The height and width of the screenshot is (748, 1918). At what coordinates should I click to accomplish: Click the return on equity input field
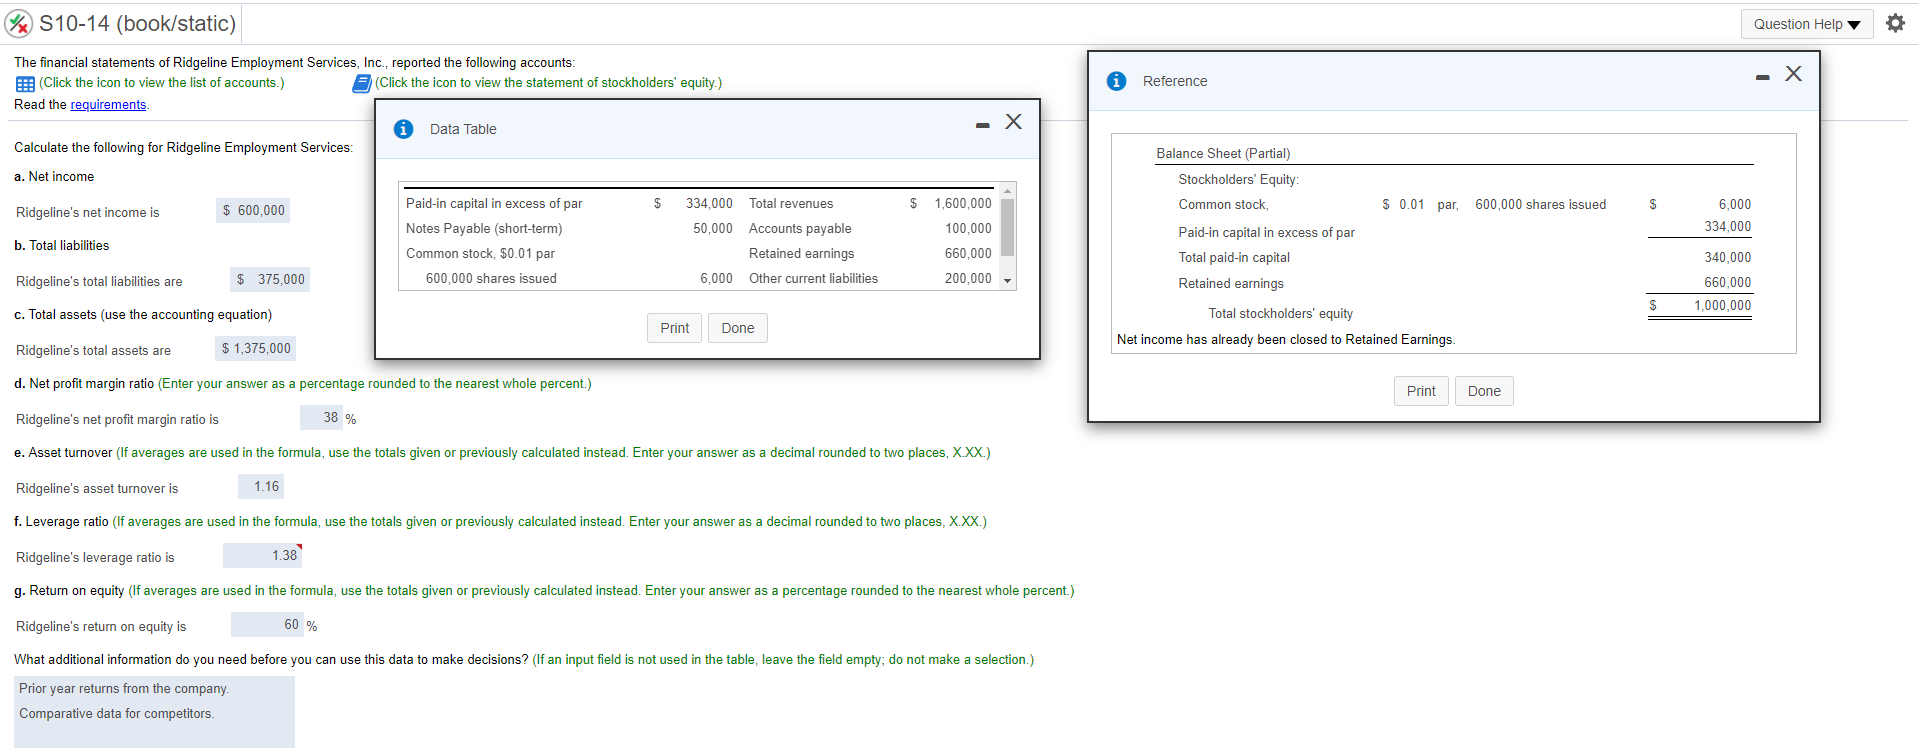tap(267, 625)
